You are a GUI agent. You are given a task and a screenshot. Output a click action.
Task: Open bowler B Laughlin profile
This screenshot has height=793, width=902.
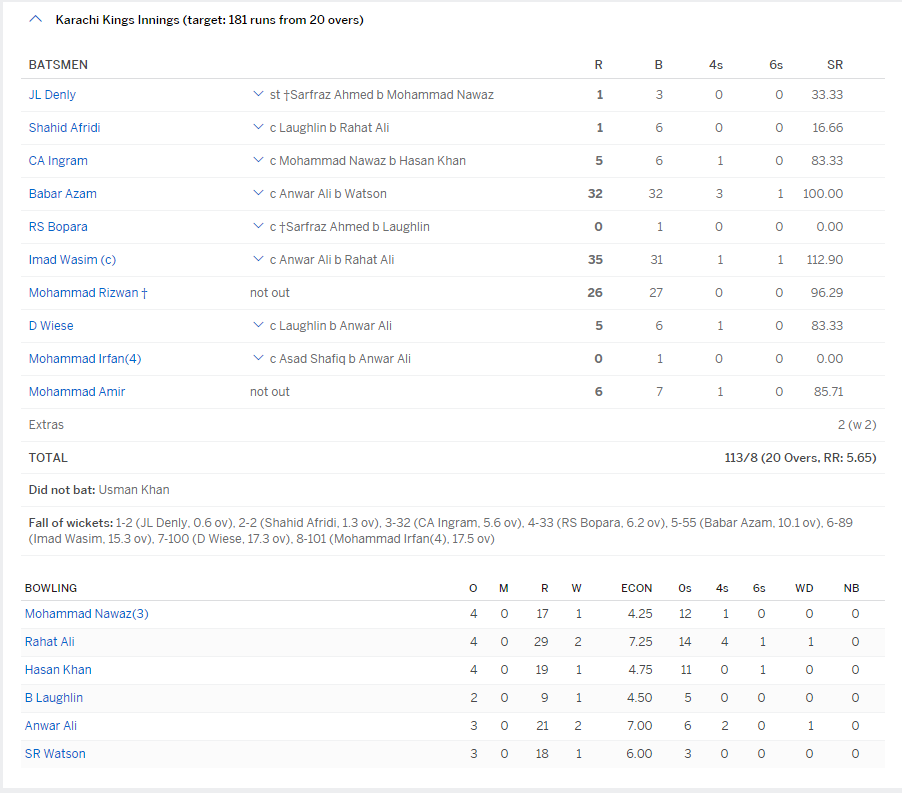[54, 698]
